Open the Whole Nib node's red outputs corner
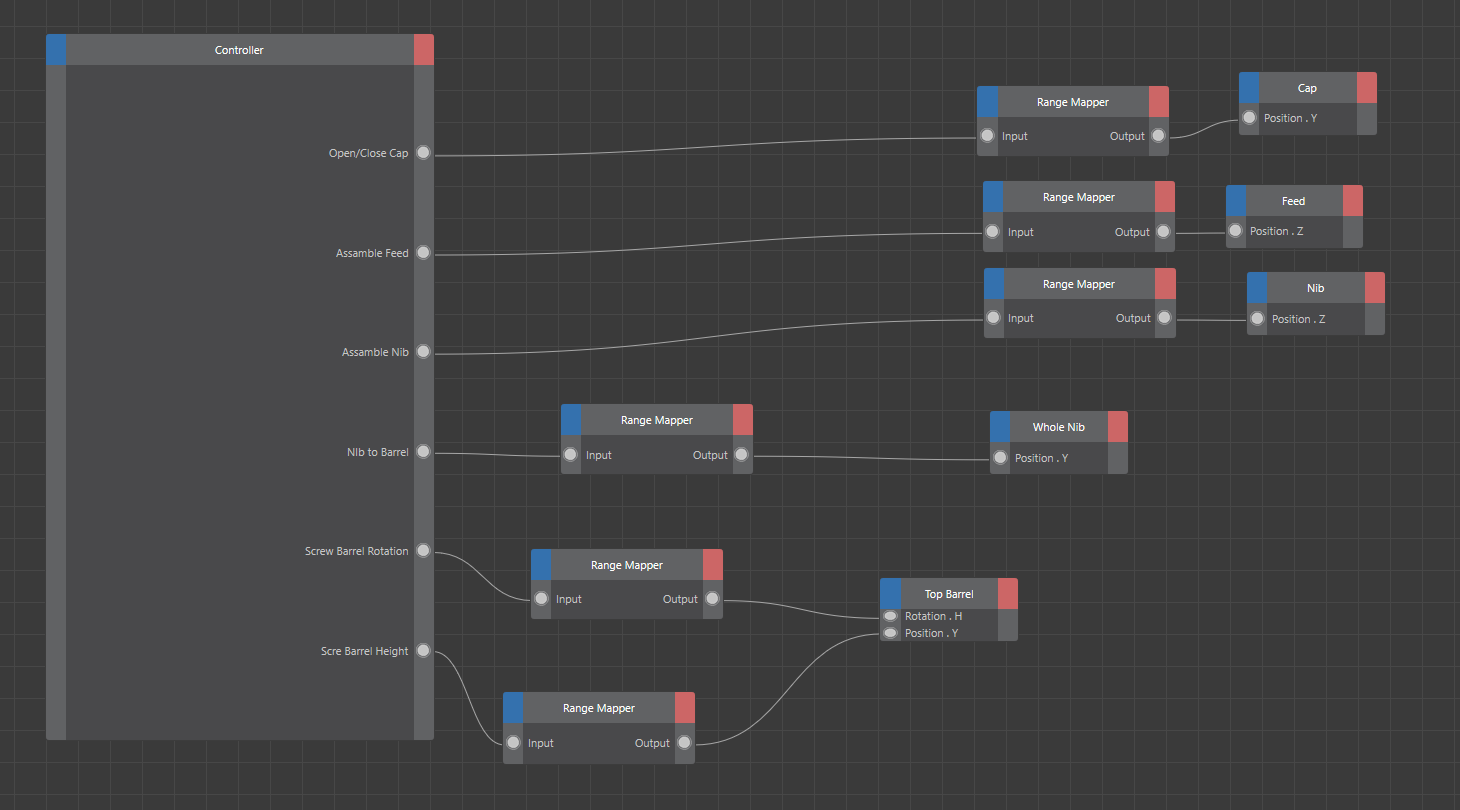The image size is (1460, 810). (1118, 427)
